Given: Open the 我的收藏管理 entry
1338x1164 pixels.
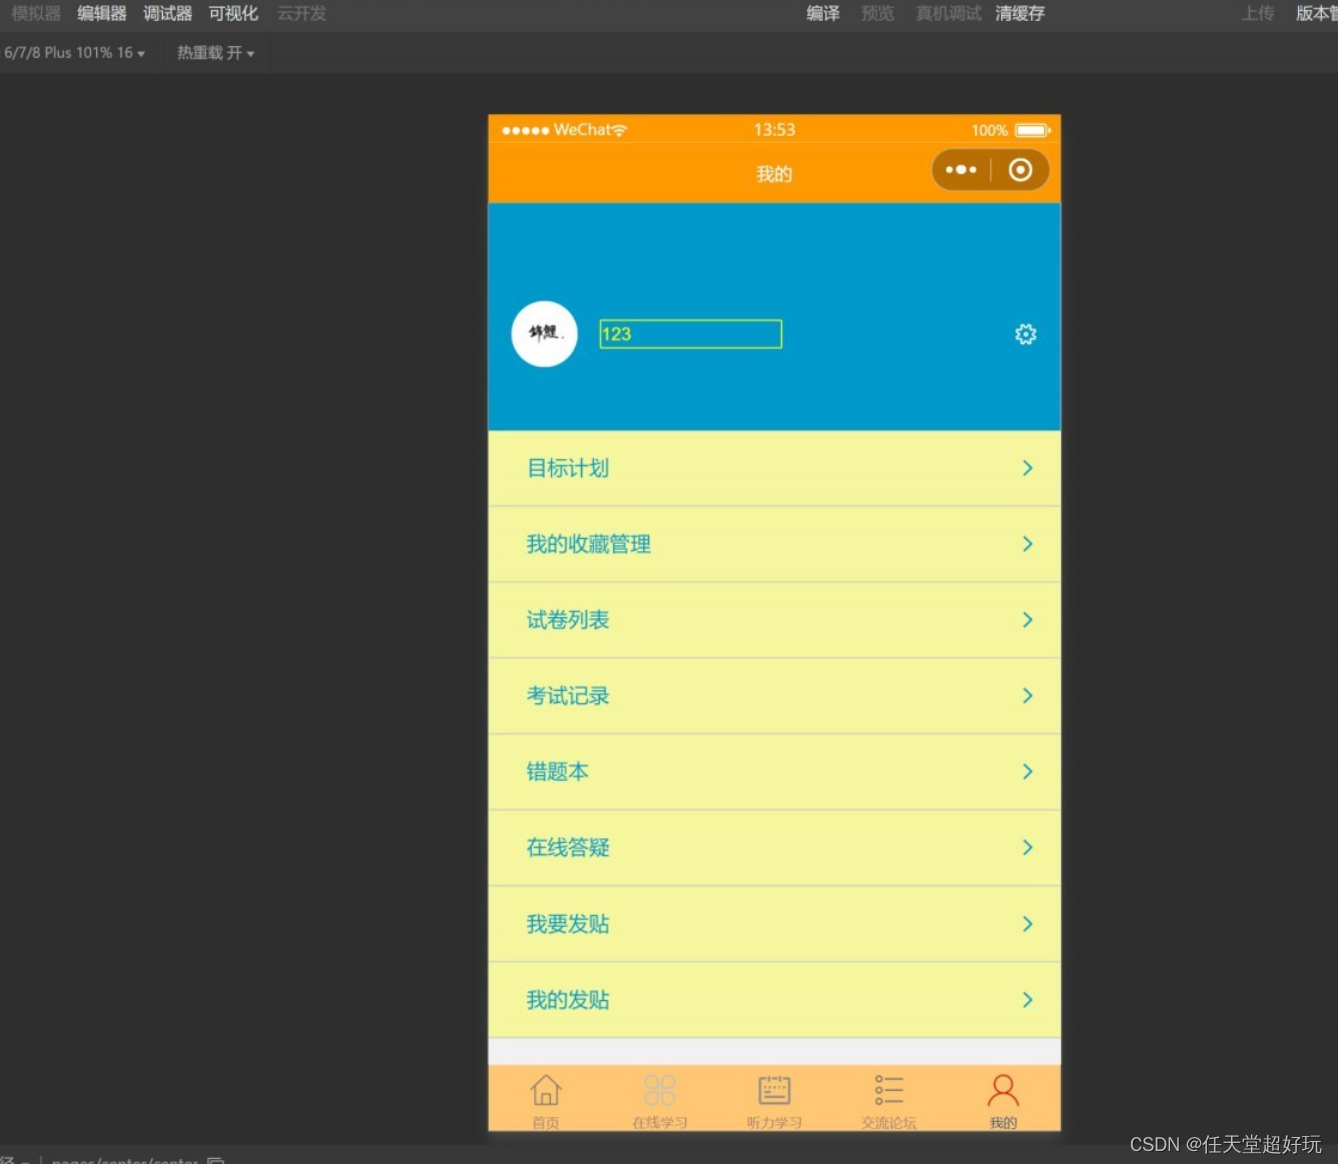Looking at the screenshot, I should [x=774, y=544].
